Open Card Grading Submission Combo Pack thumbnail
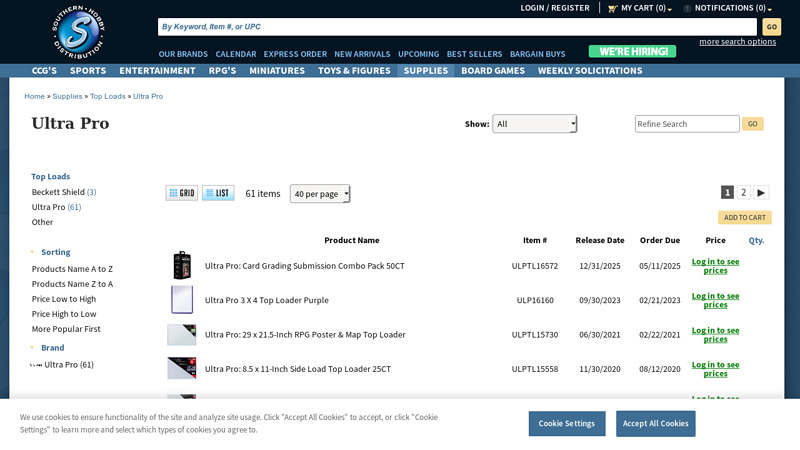The height and width of the screenshot is (450, 800). coord(182,265)
